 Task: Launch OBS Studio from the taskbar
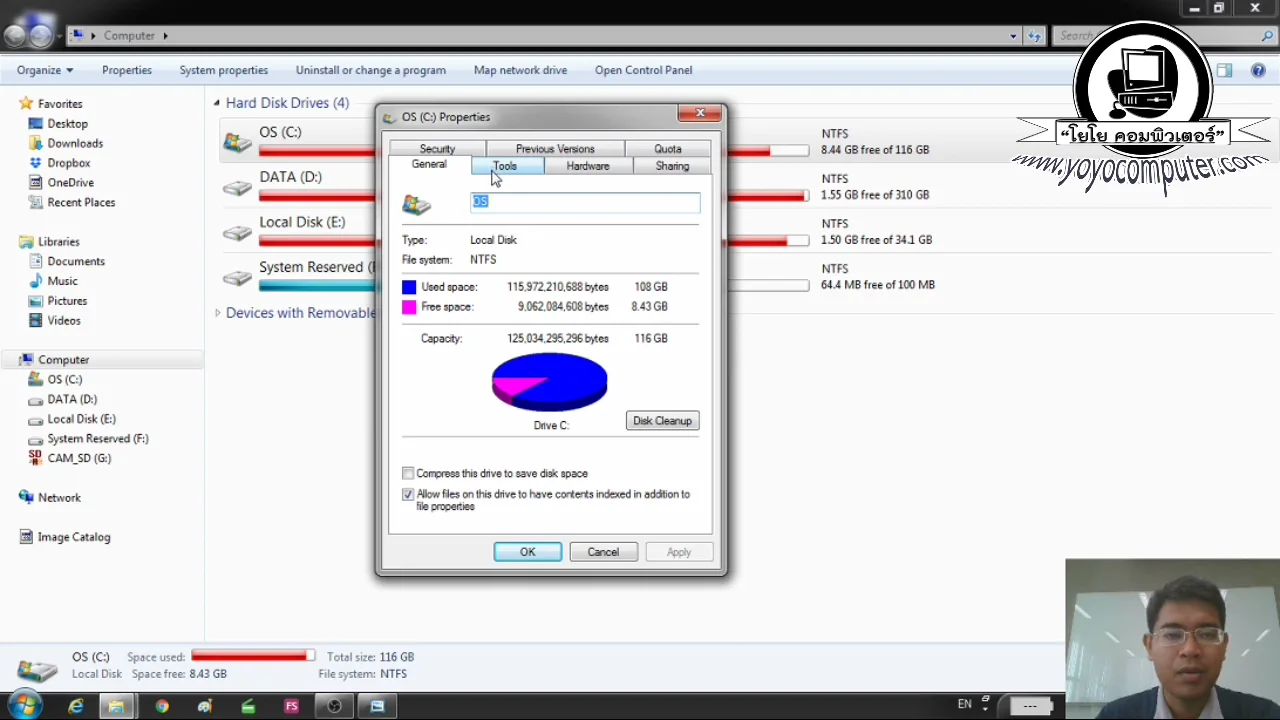pos(334,707)
